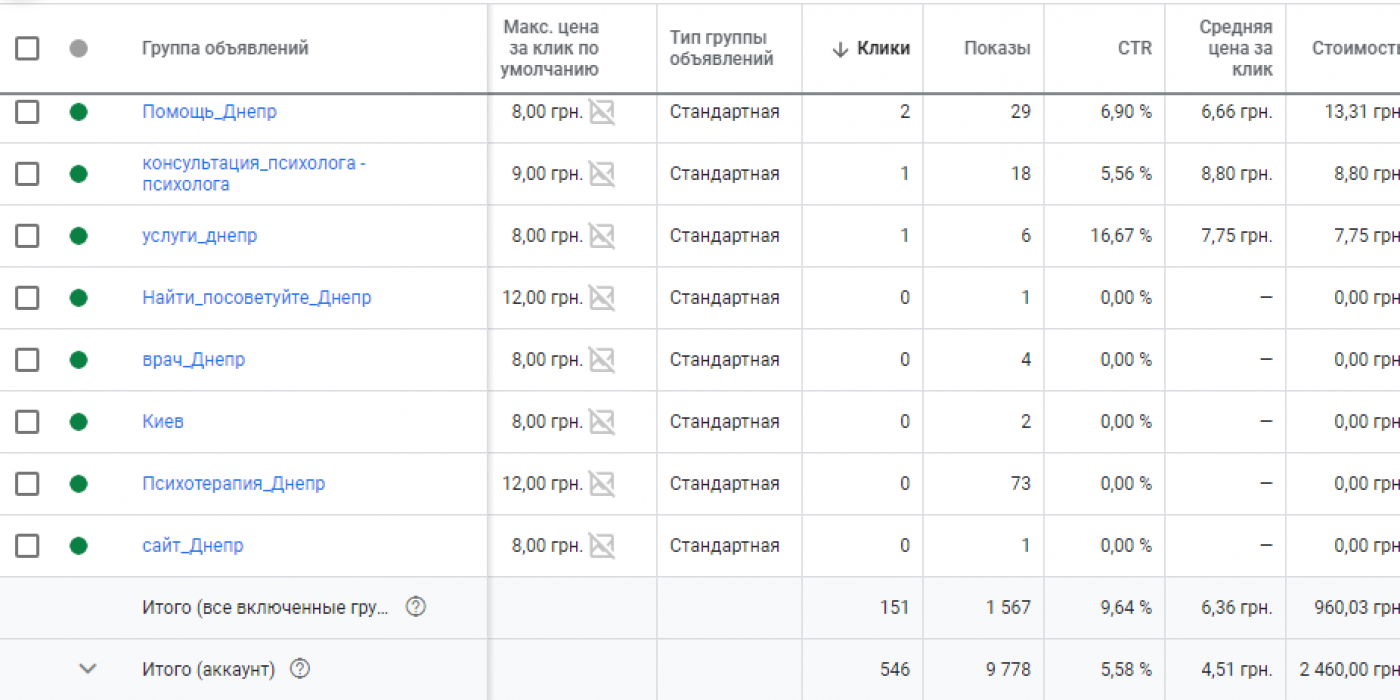Open the услуги_днепр ad group link
This screenshot has width=1400, height=700.
[x=199, y=236]
